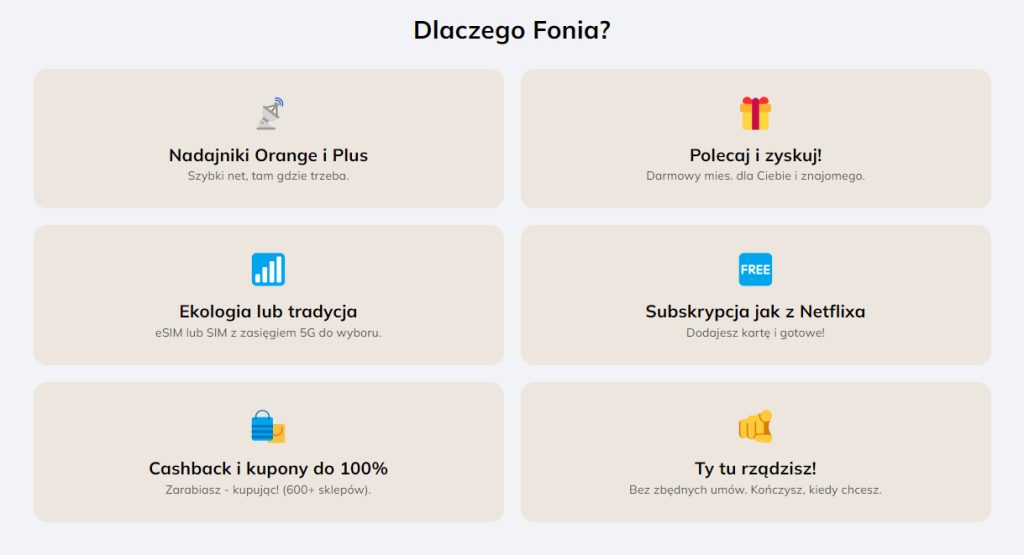Click the red gift box icon

[755, 113]
